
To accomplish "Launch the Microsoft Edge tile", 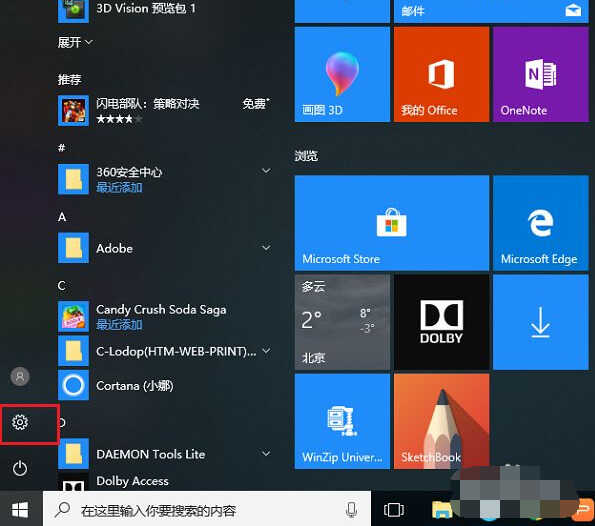I will pos(541,223).
